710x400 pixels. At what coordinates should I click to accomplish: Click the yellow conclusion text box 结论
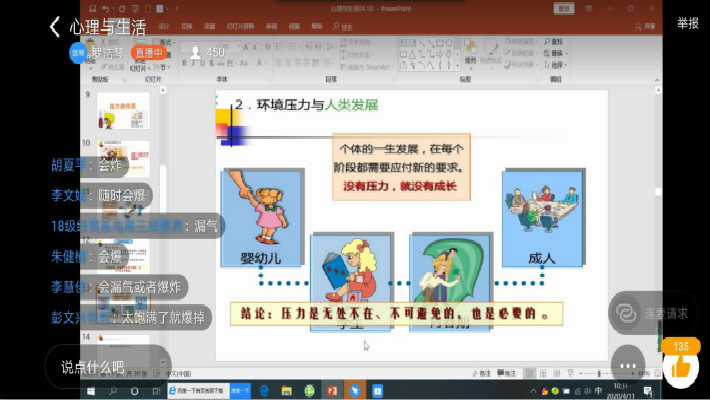(395, 313)
